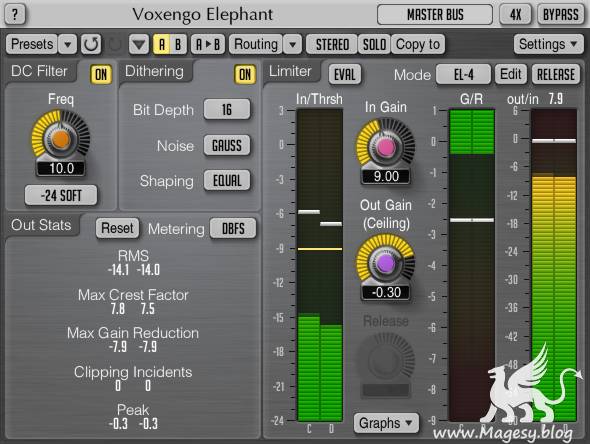
Task: Select the Dithering panel label
Action: 154,71
